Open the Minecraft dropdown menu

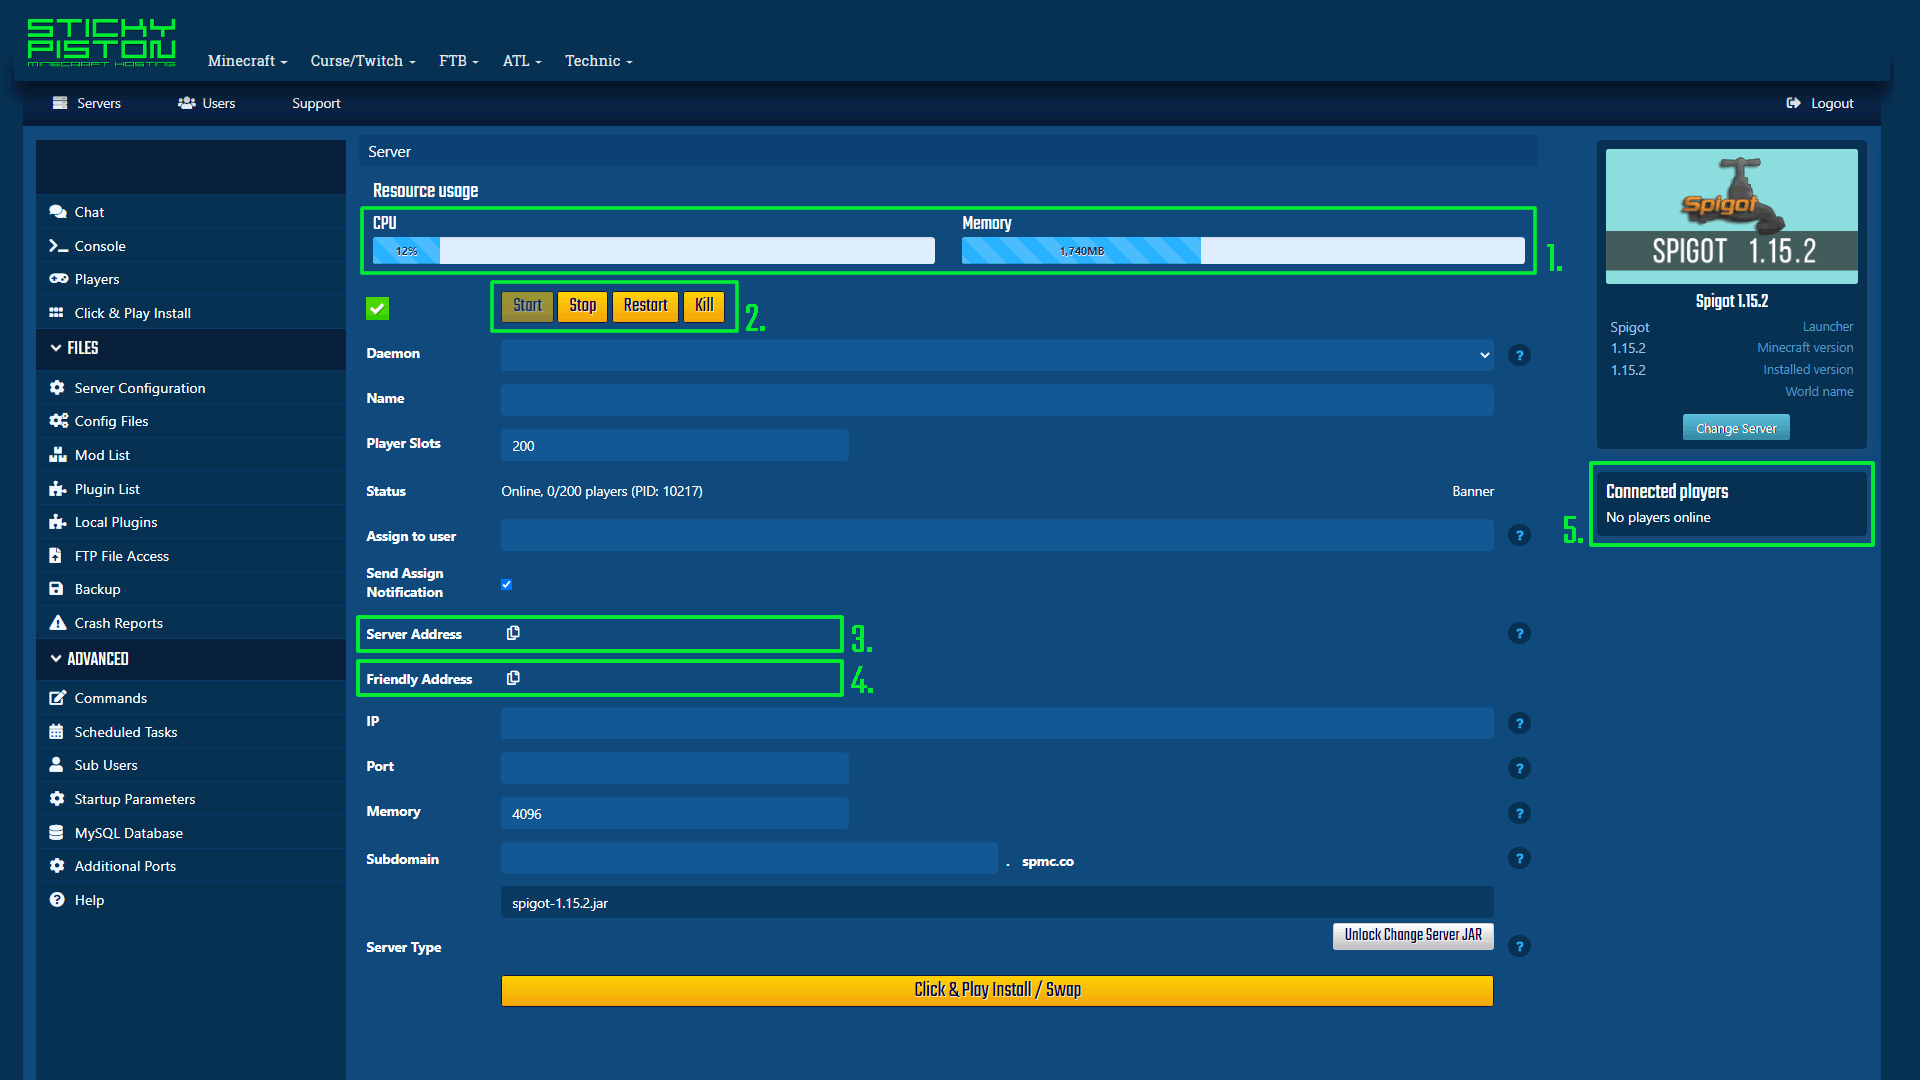[247, 61]
